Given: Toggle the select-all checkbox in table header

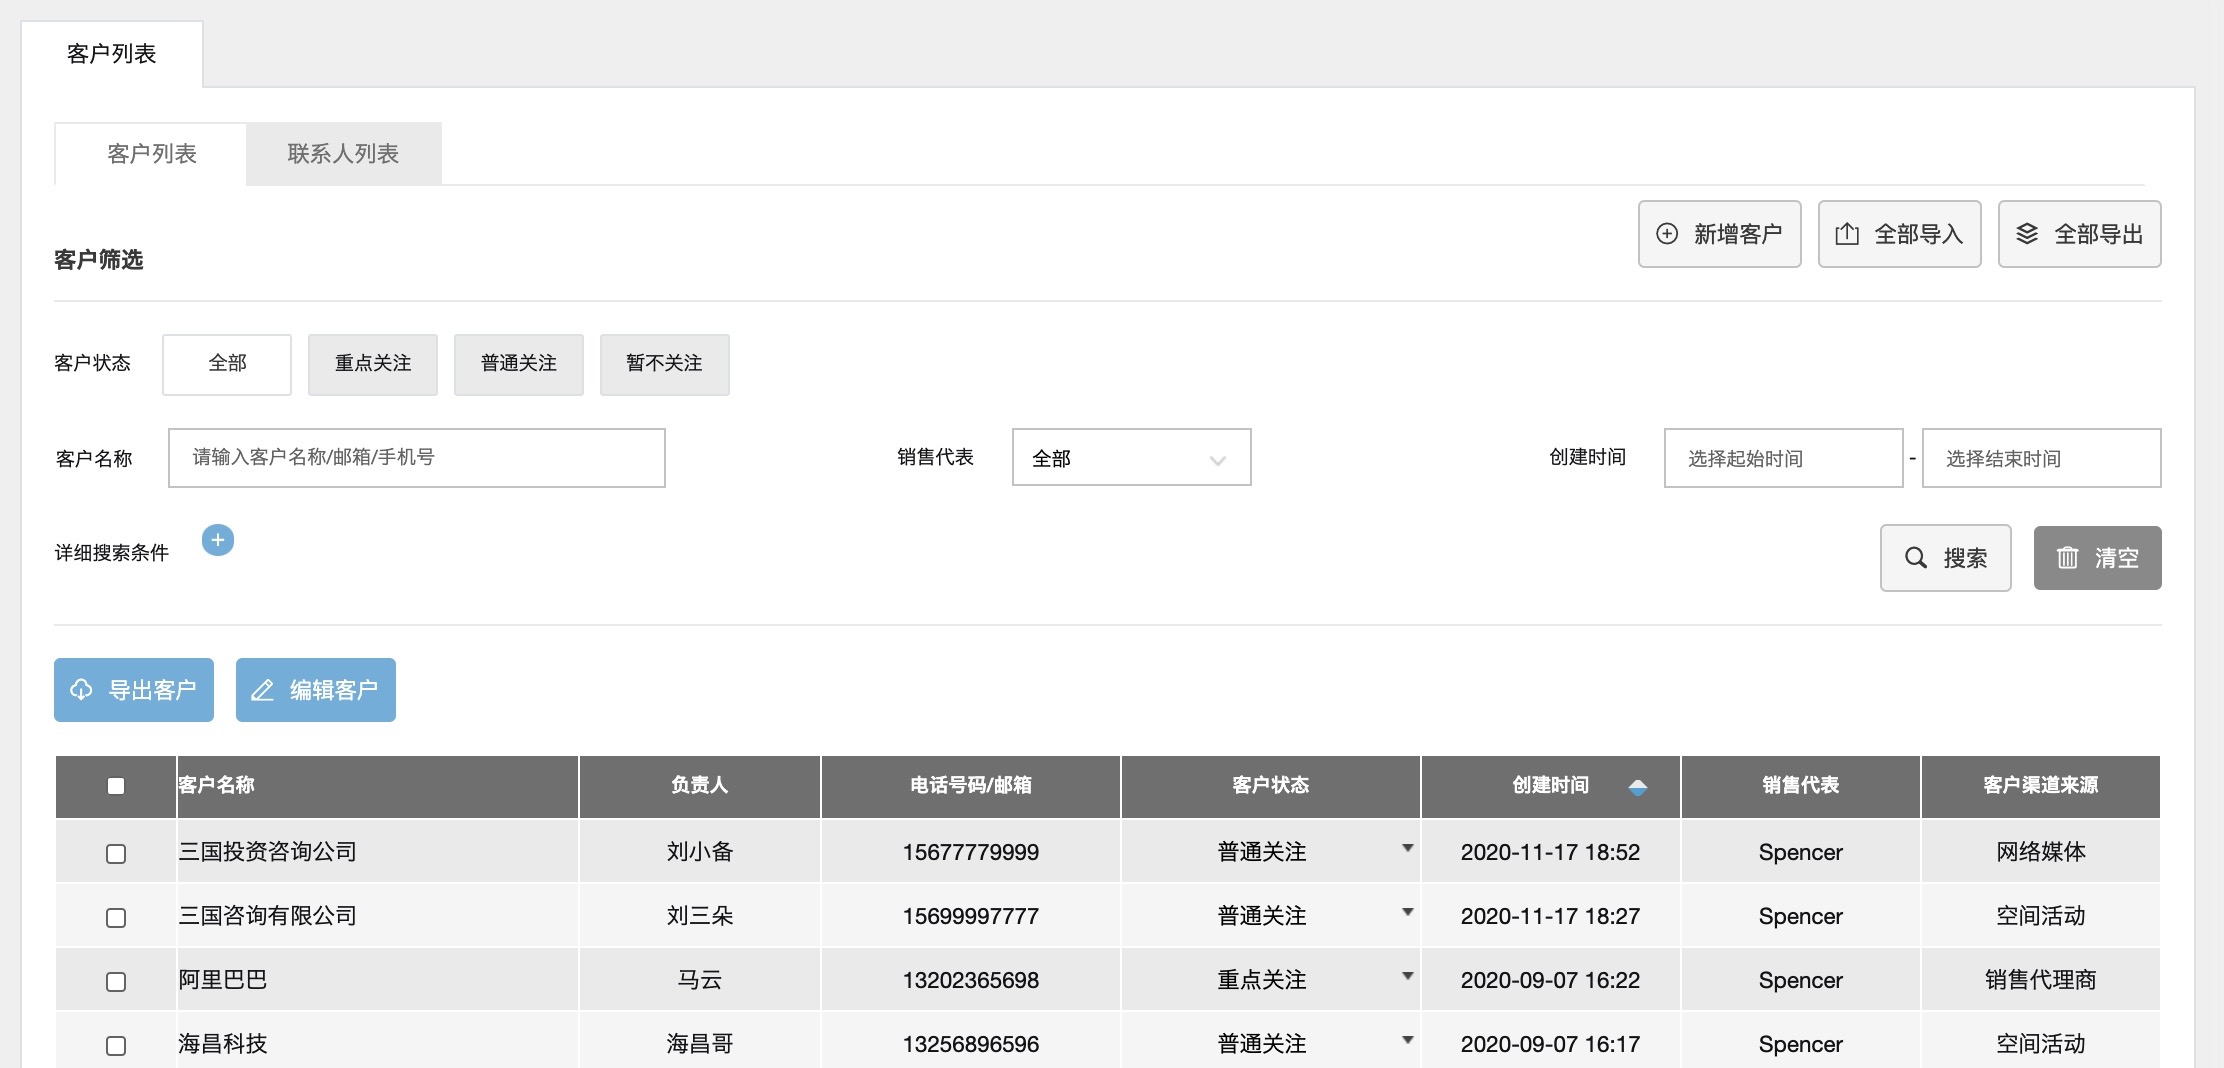Looking at the screenshot, I should pyautogui.click(x=116, y=786).
